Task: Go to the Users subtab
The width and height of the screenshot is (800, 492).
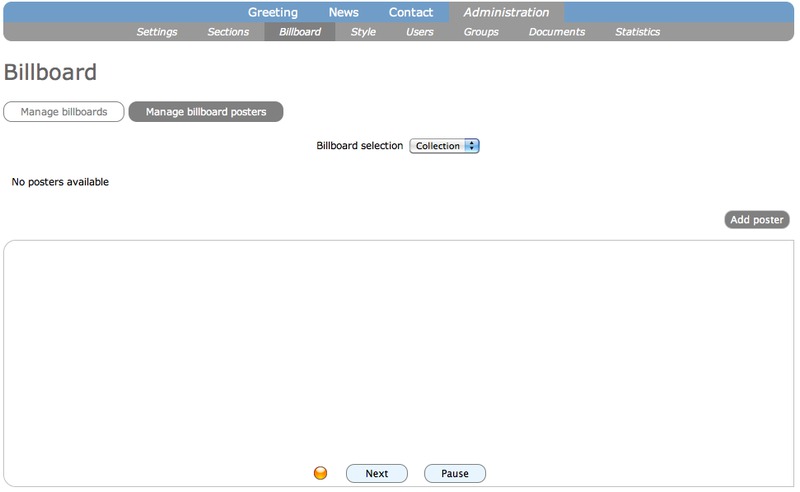Action: 420,32
